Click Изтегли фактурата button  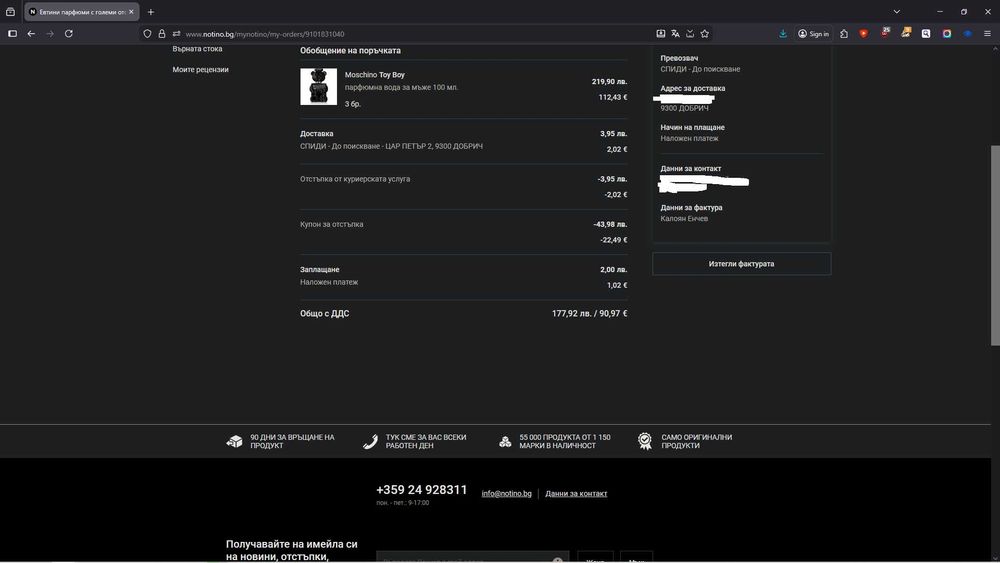click(741, 264)
